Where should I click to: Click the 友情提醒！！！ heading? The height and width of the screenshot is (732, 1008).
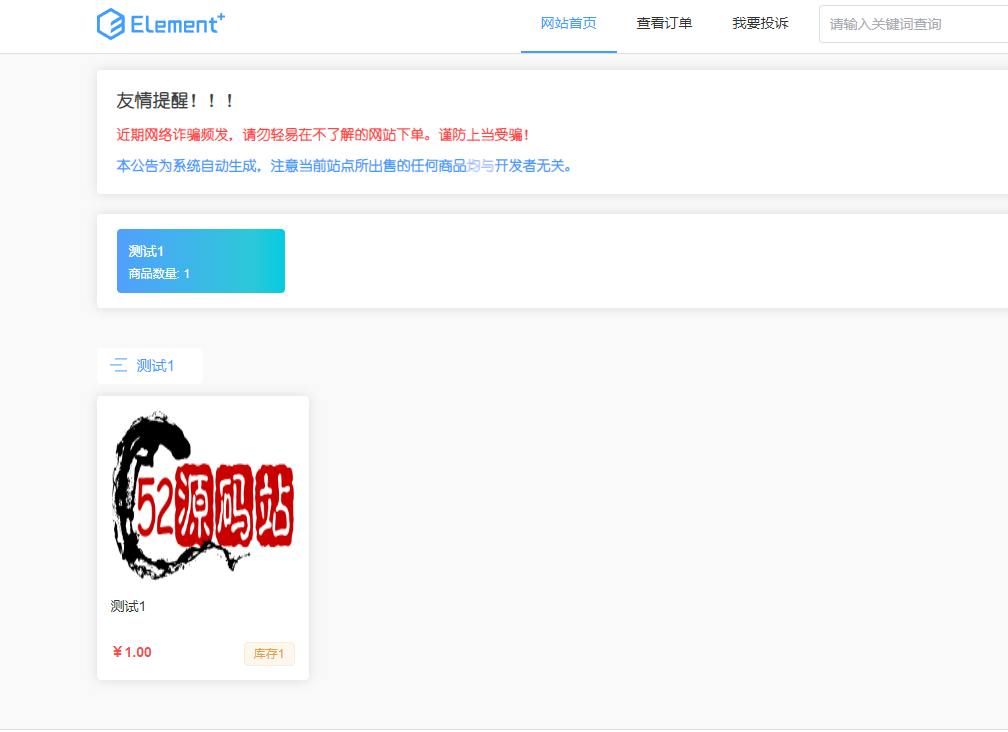174,101
